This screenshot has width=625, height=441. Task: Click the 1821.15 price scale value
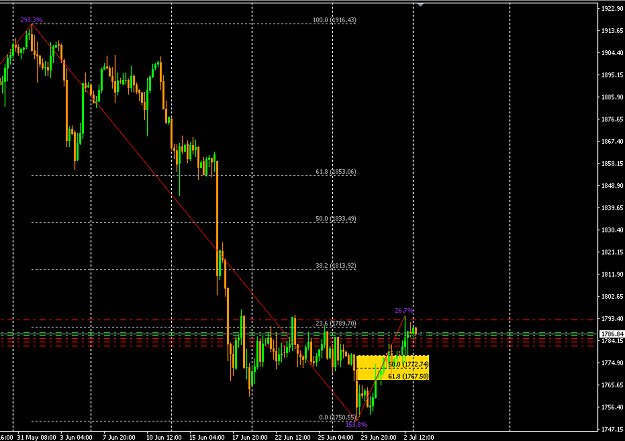[612, 252]
